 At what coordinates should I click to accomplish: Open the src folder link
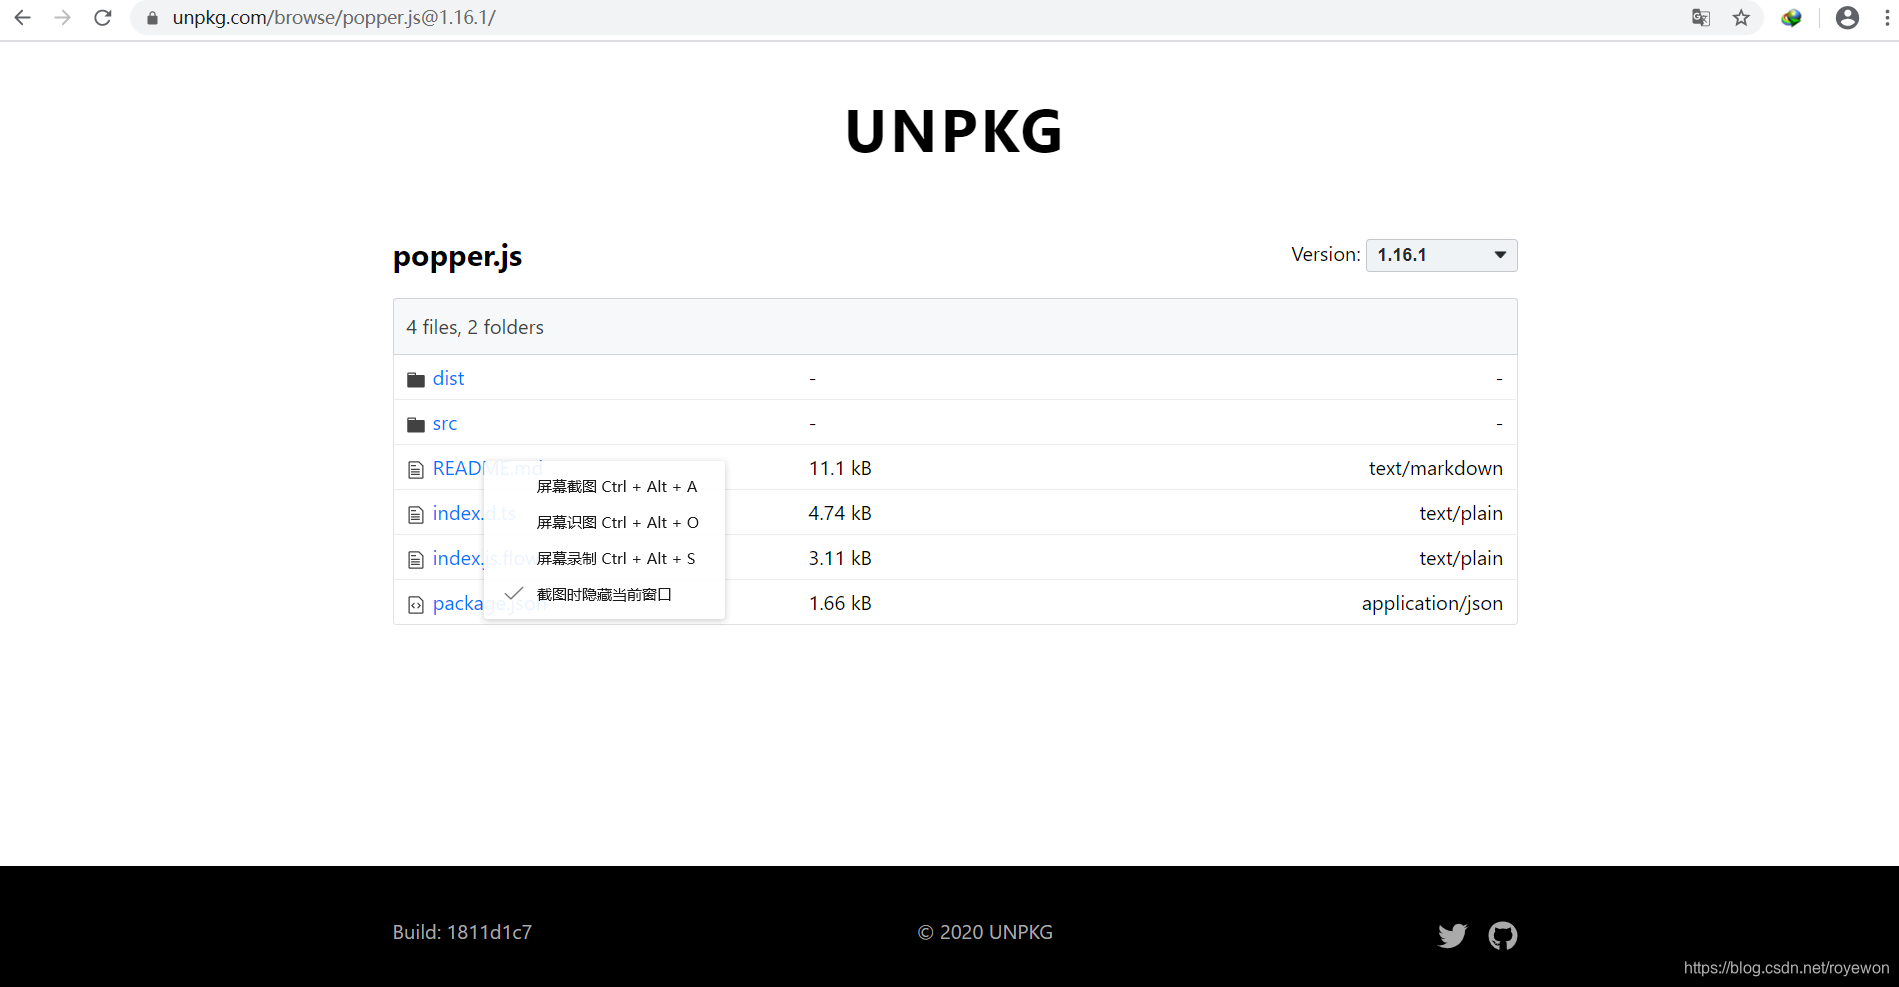point(444,423)
